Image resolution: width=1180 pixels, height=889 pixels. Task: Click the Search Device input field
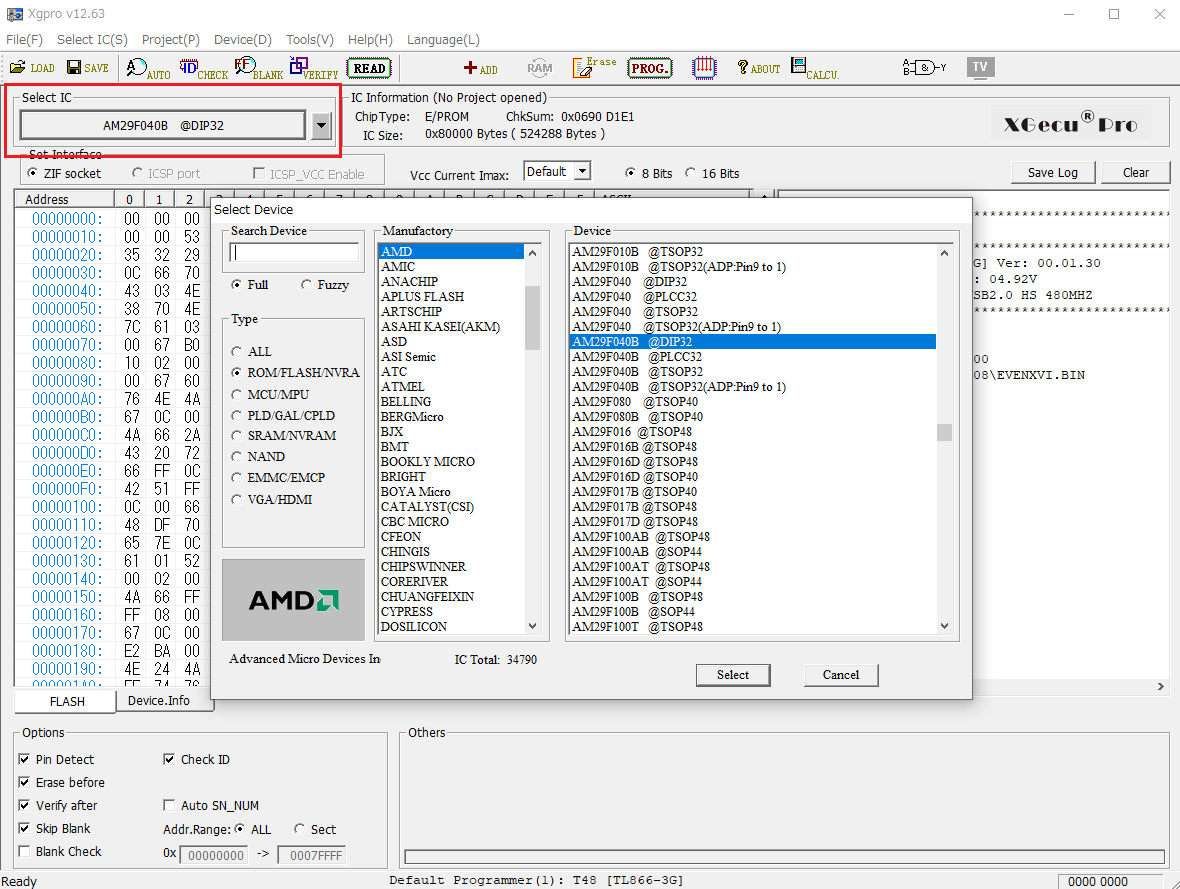click(x=293, y=252)
